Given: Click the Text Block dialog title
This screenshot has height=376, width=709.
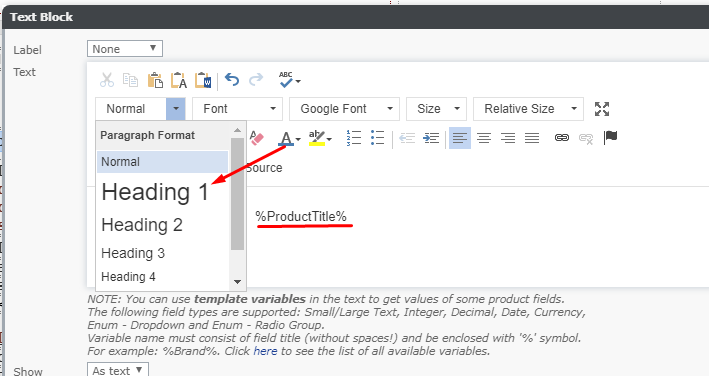Looking at the screenshot, I should tap(42, 17).
